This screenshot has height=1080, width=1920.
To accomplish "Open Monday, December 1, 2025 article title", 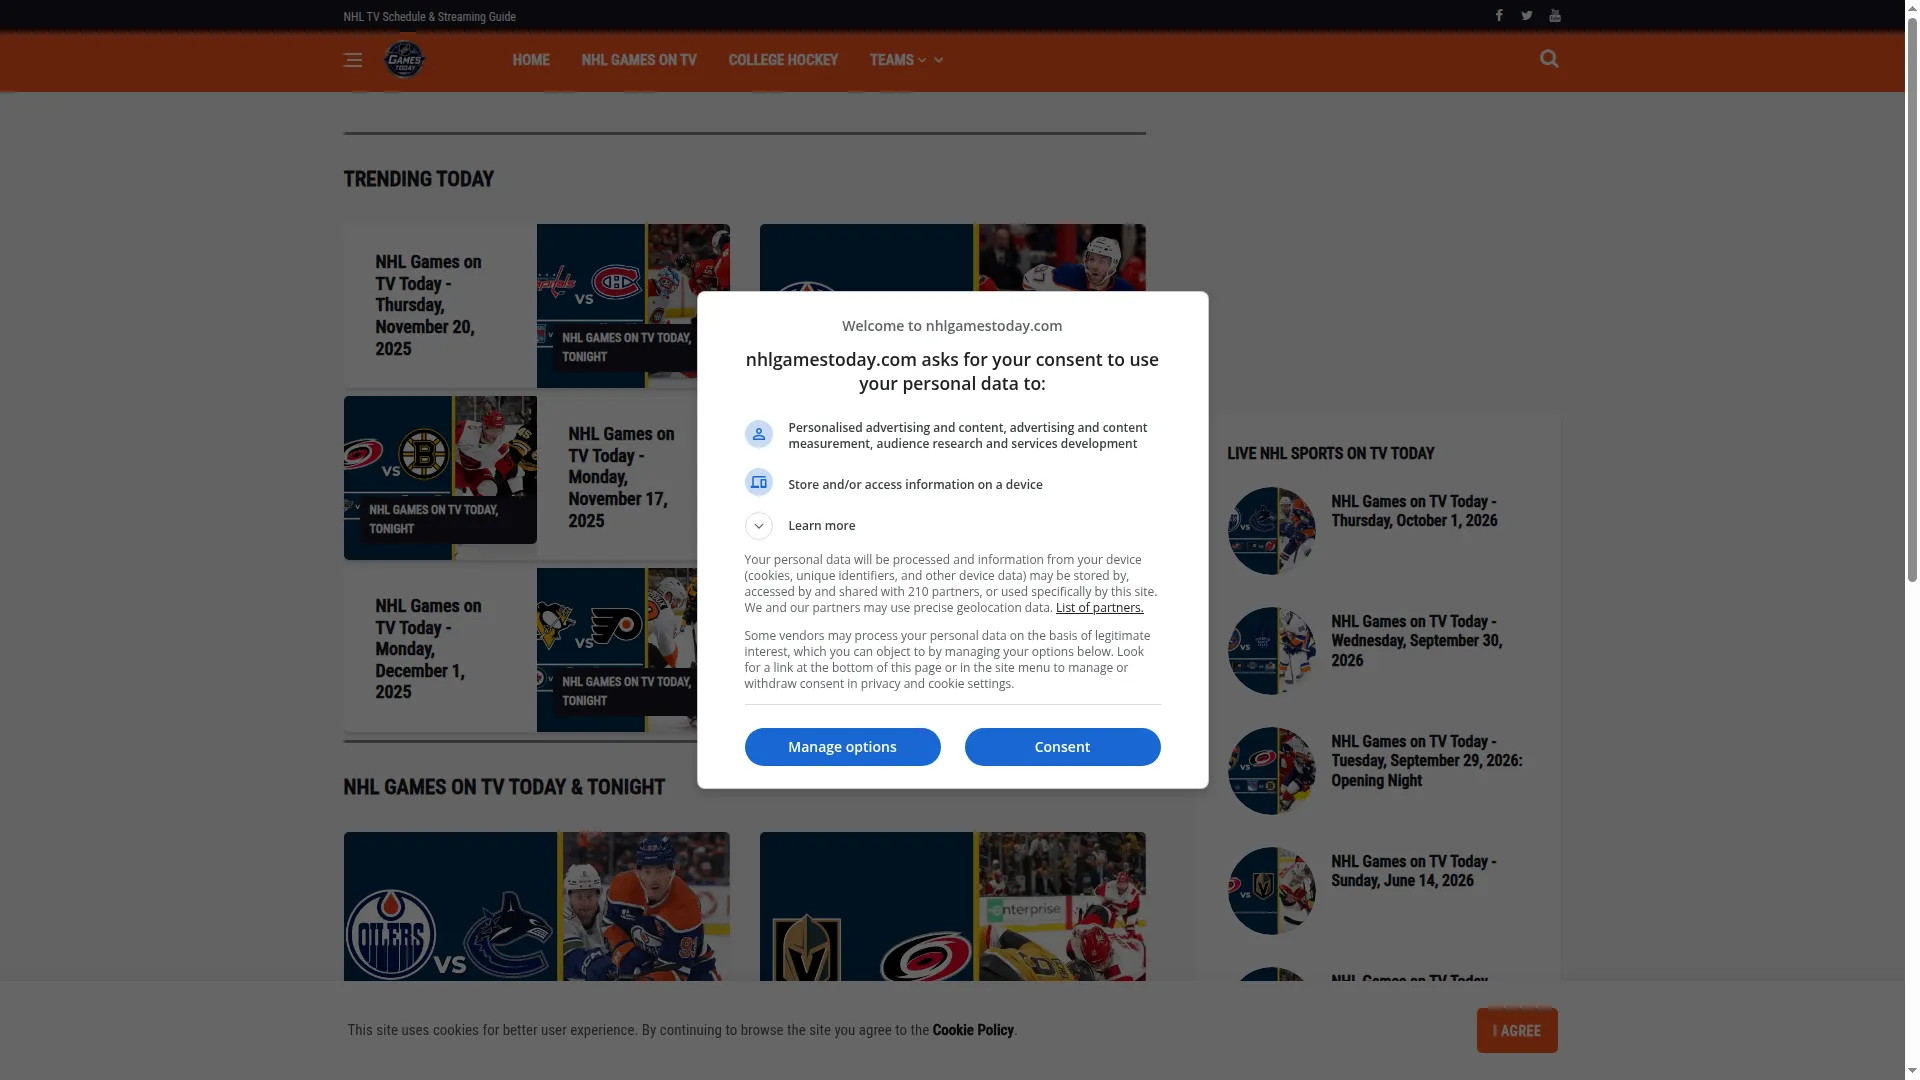I will [429, 649].
